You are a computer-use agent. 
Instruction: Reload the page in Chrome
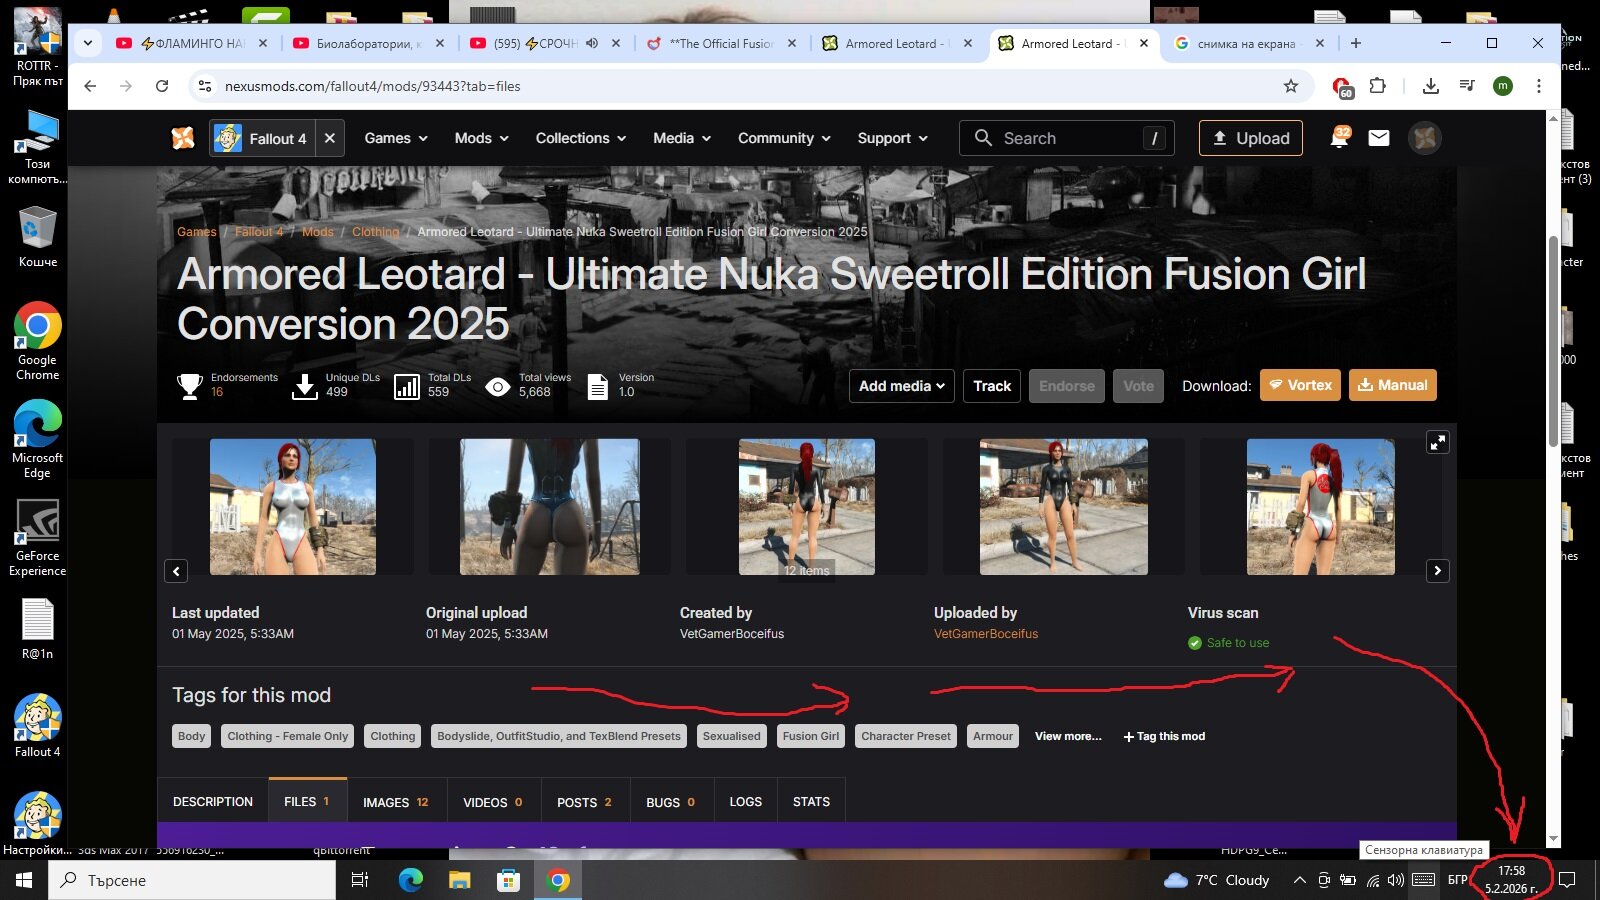(162, 86)
